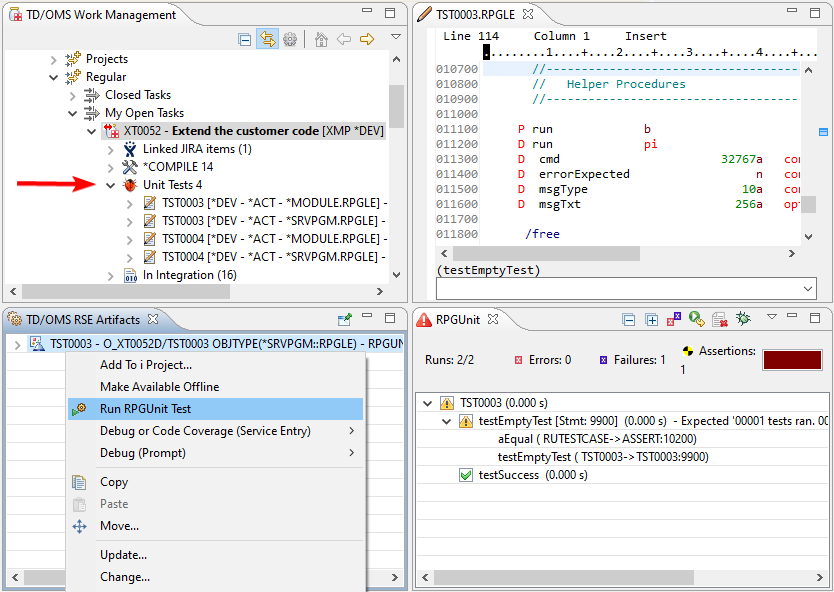Click the Projects node icon
834x592 pixels.
pyautogui.click(x=73, y=59)
